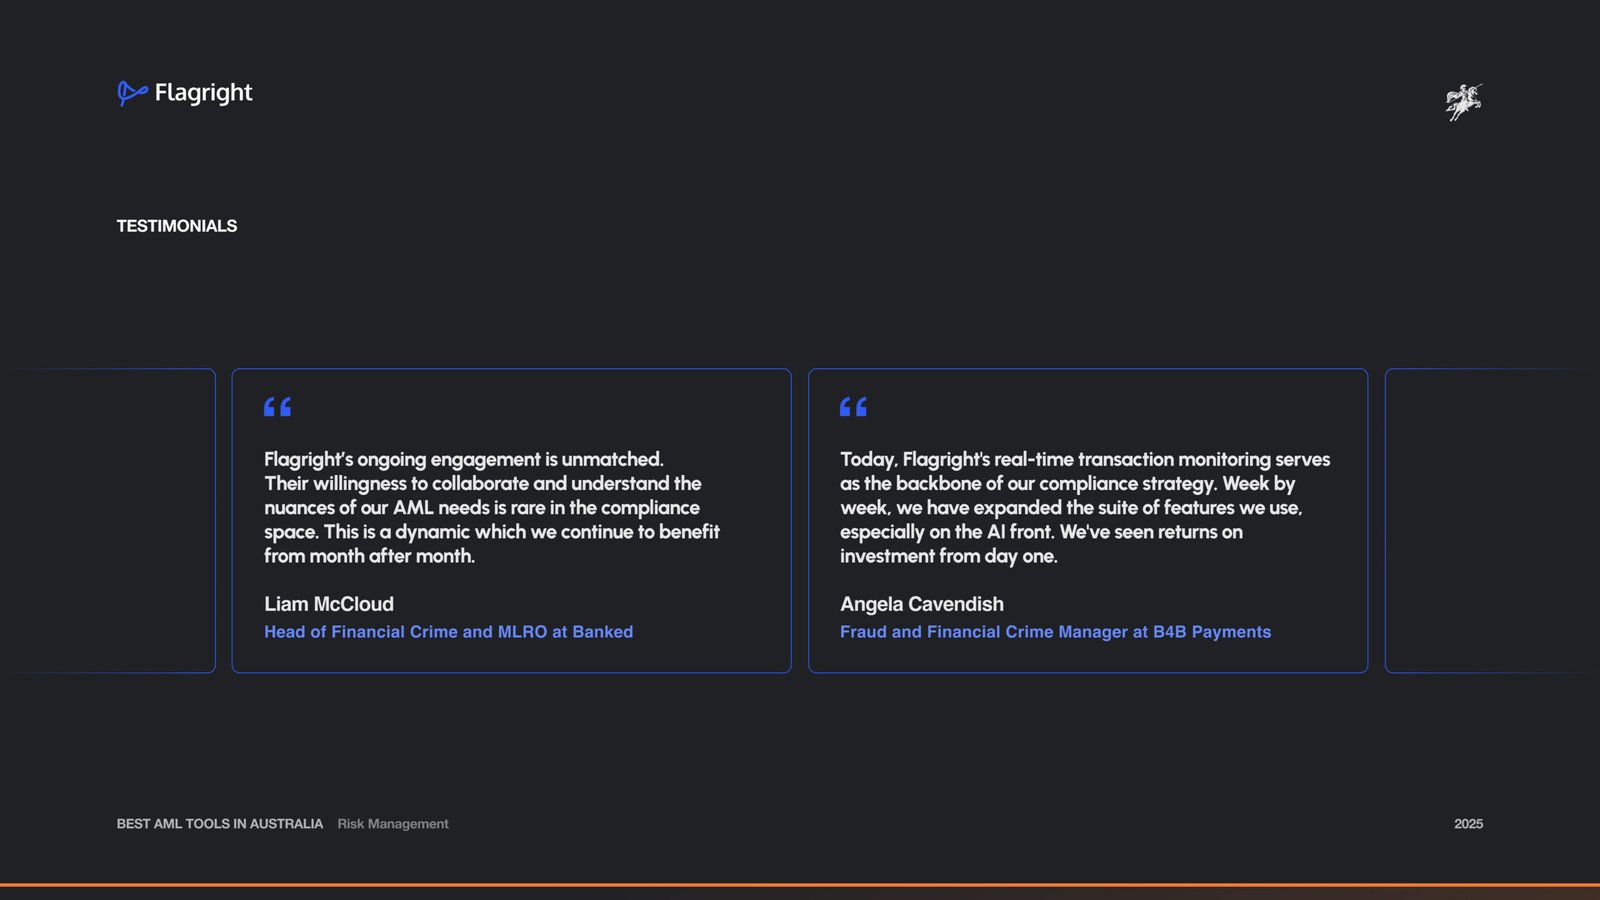
Task: Click the 2025 year in the footer
Action: point(1468,824)
